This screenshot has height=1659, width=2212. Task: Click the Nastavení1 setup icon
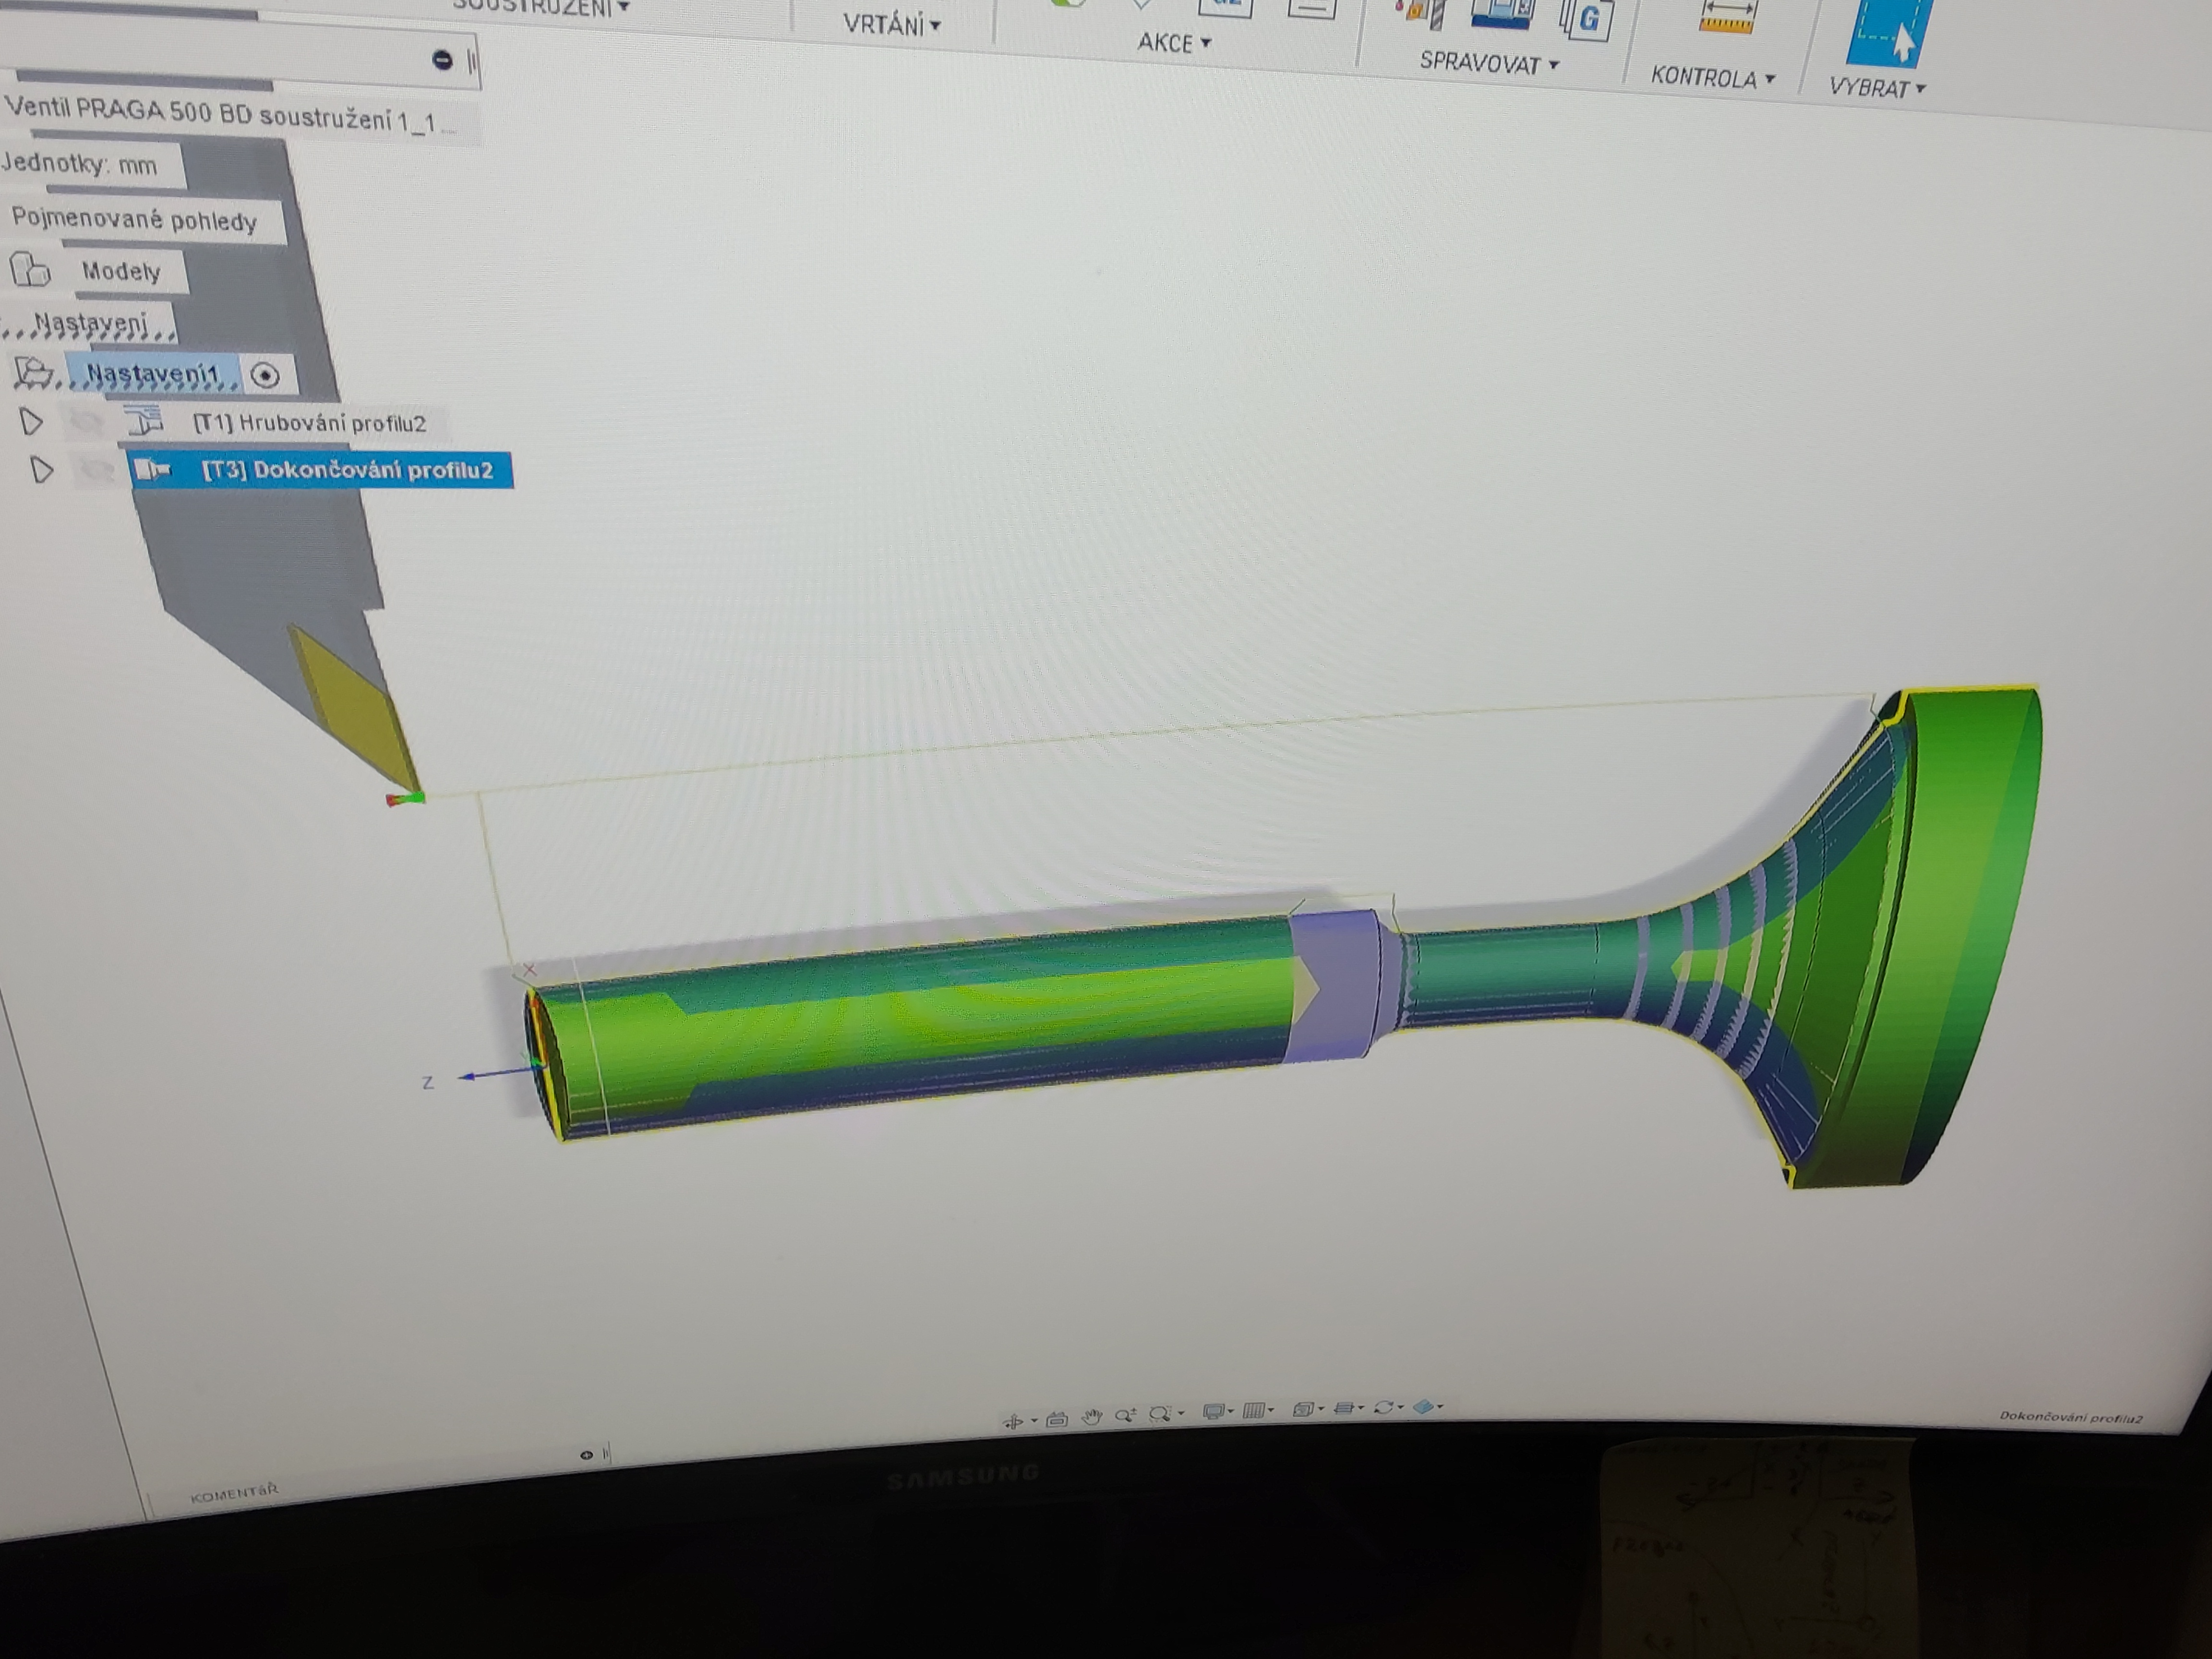33,372
